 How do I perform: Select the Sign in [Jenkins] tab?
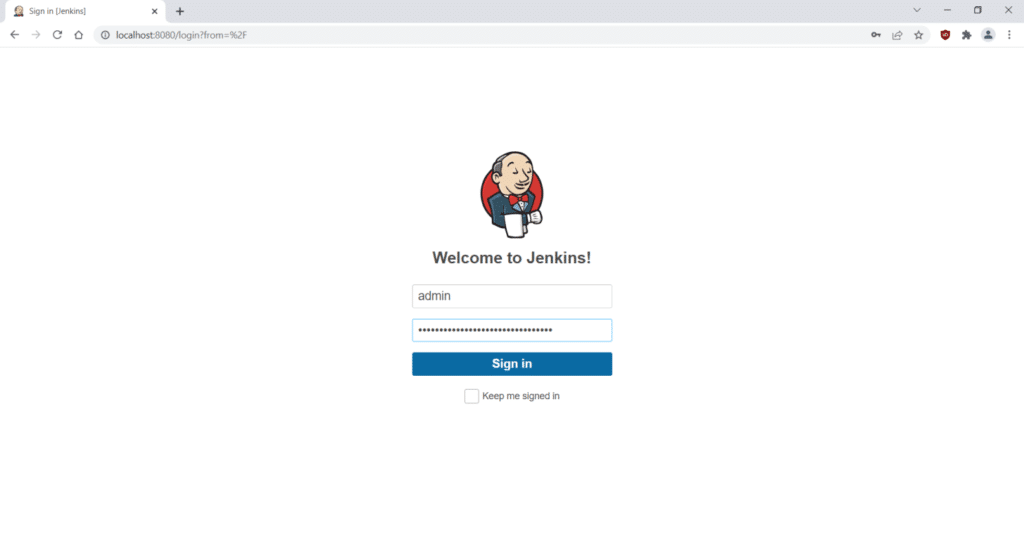click(x=83, y=11)
